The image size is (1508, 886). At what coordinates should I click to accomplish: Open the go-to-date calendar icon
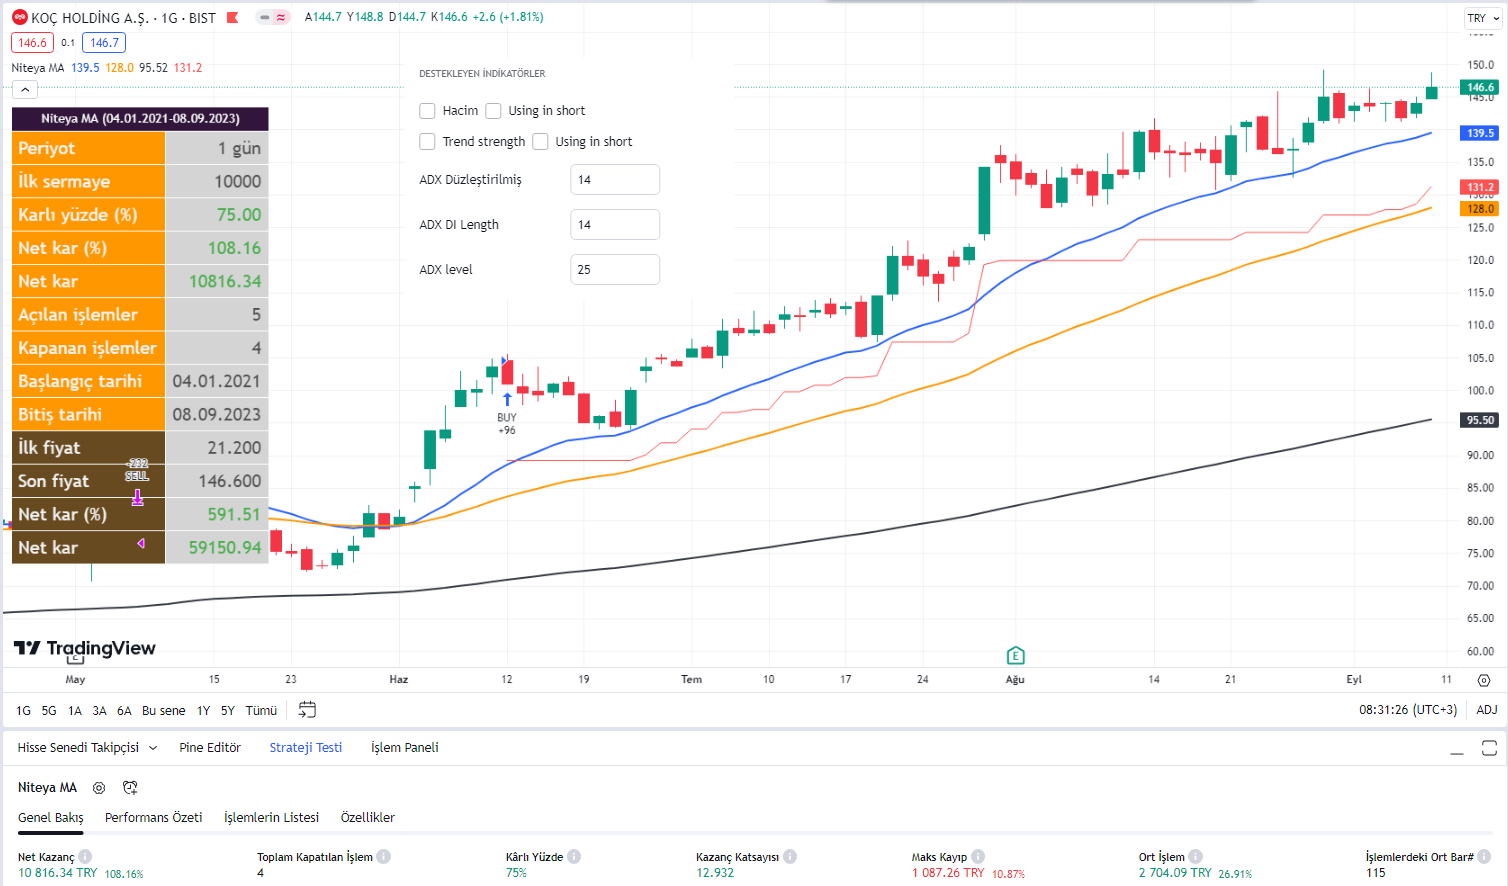coord(307,710)
